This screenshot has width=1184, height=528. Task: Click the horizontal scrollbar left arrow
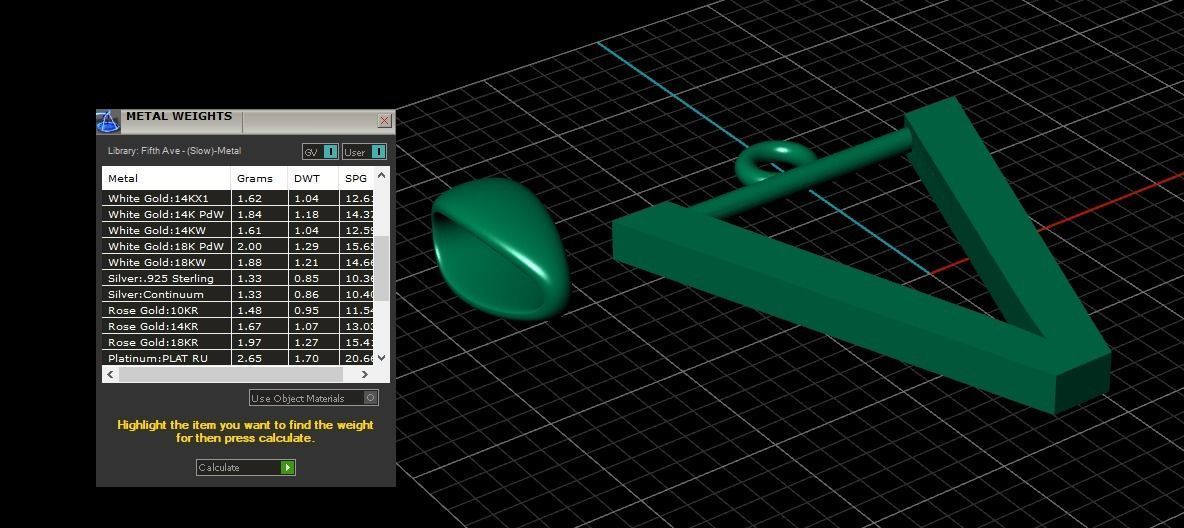[x=111, y=374]
